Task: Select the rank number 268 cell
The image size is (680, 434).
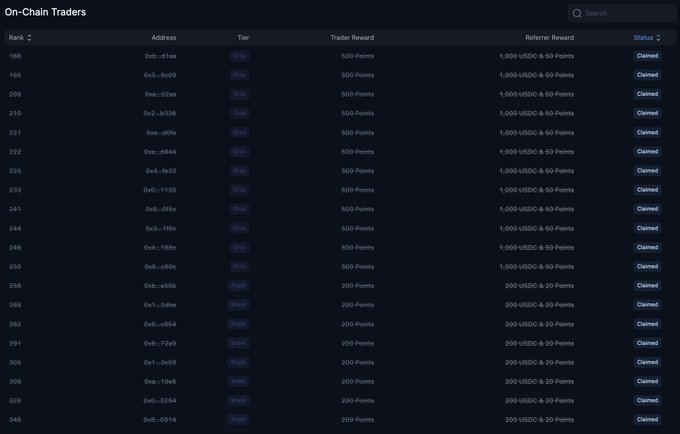Action: tap(15, 305)
